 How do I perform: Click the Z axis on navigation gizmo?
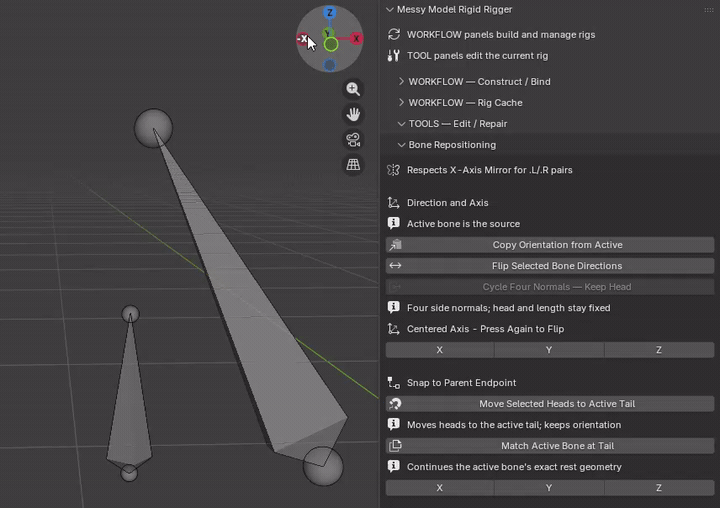330,12
